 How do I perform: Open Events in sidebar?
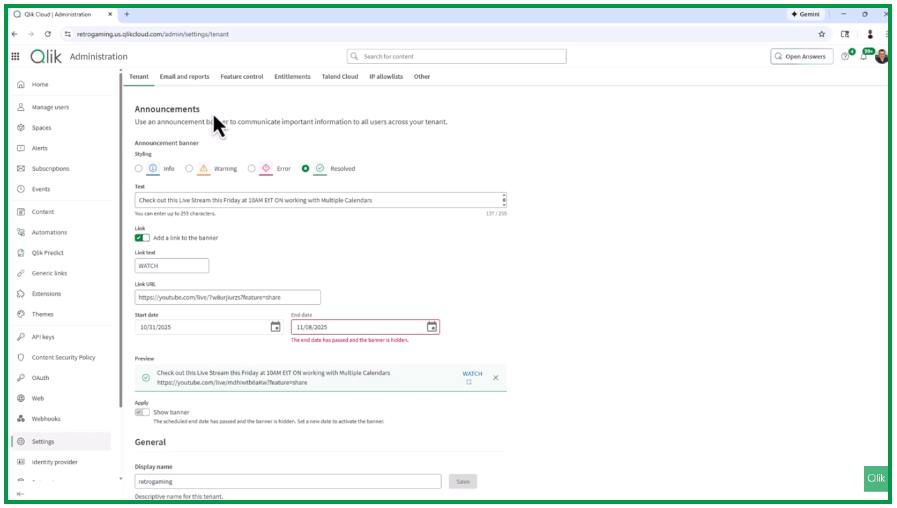[x=41, y=189]
